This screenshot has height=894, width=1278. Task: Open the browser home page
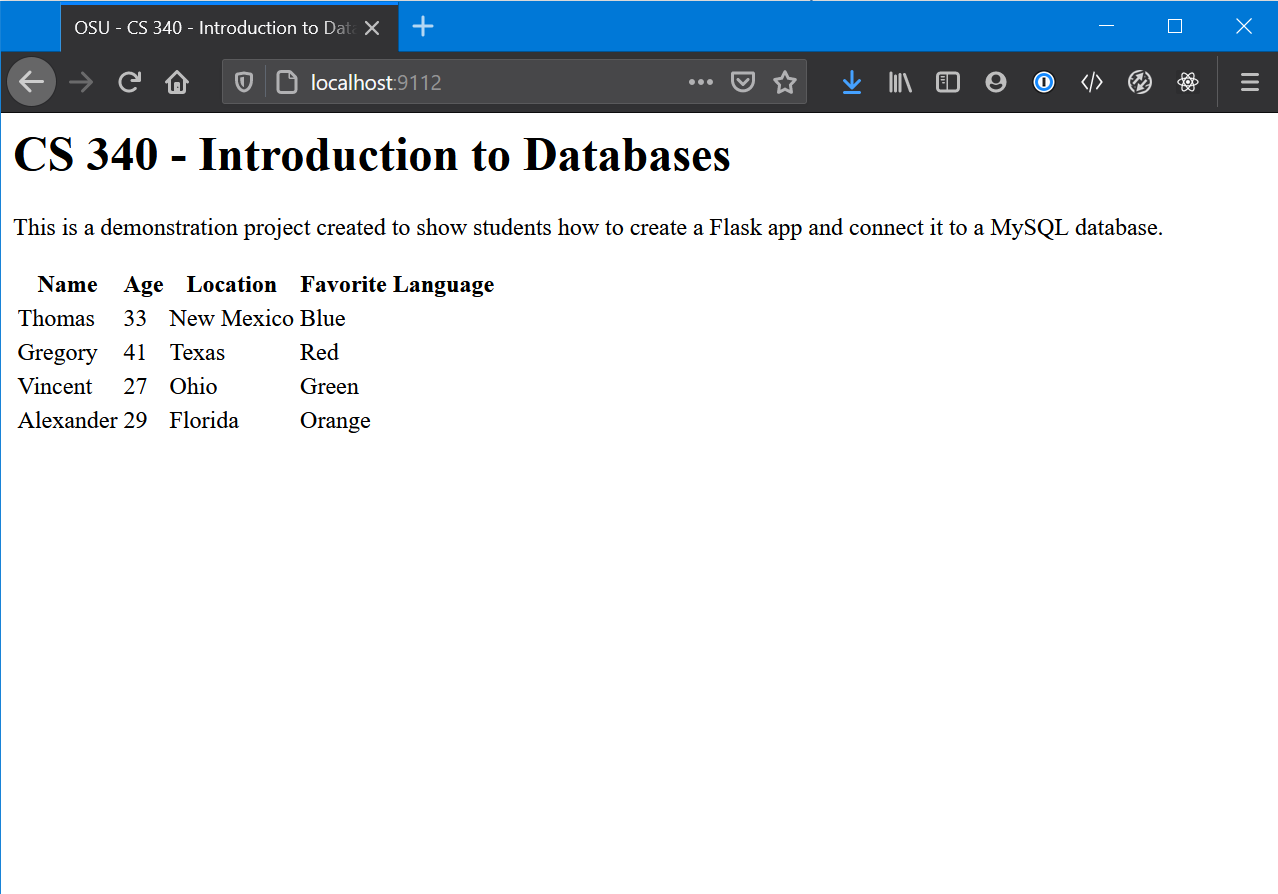click(x=177, y=82)
